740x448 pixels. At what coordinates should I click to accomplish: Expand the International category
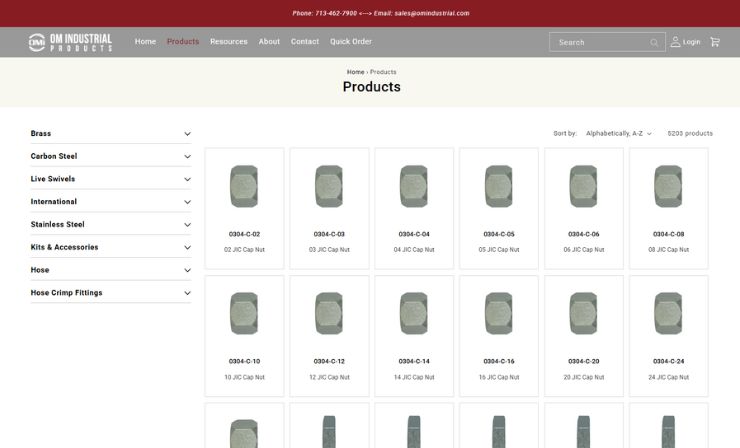click(x=110, y=202)
